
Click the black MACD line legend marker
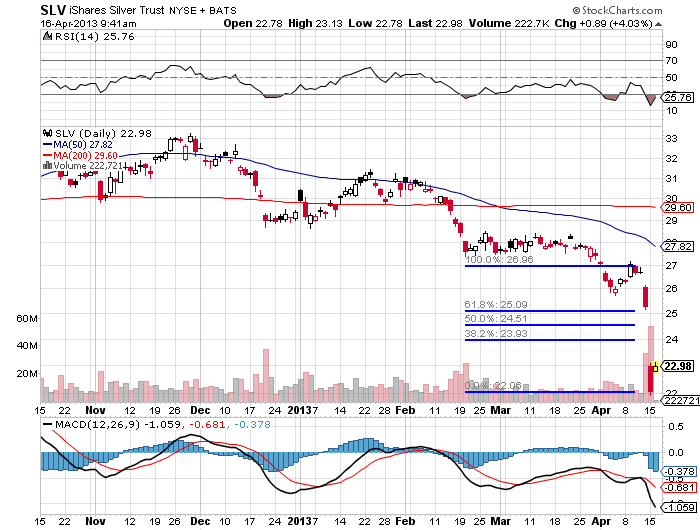47,424
